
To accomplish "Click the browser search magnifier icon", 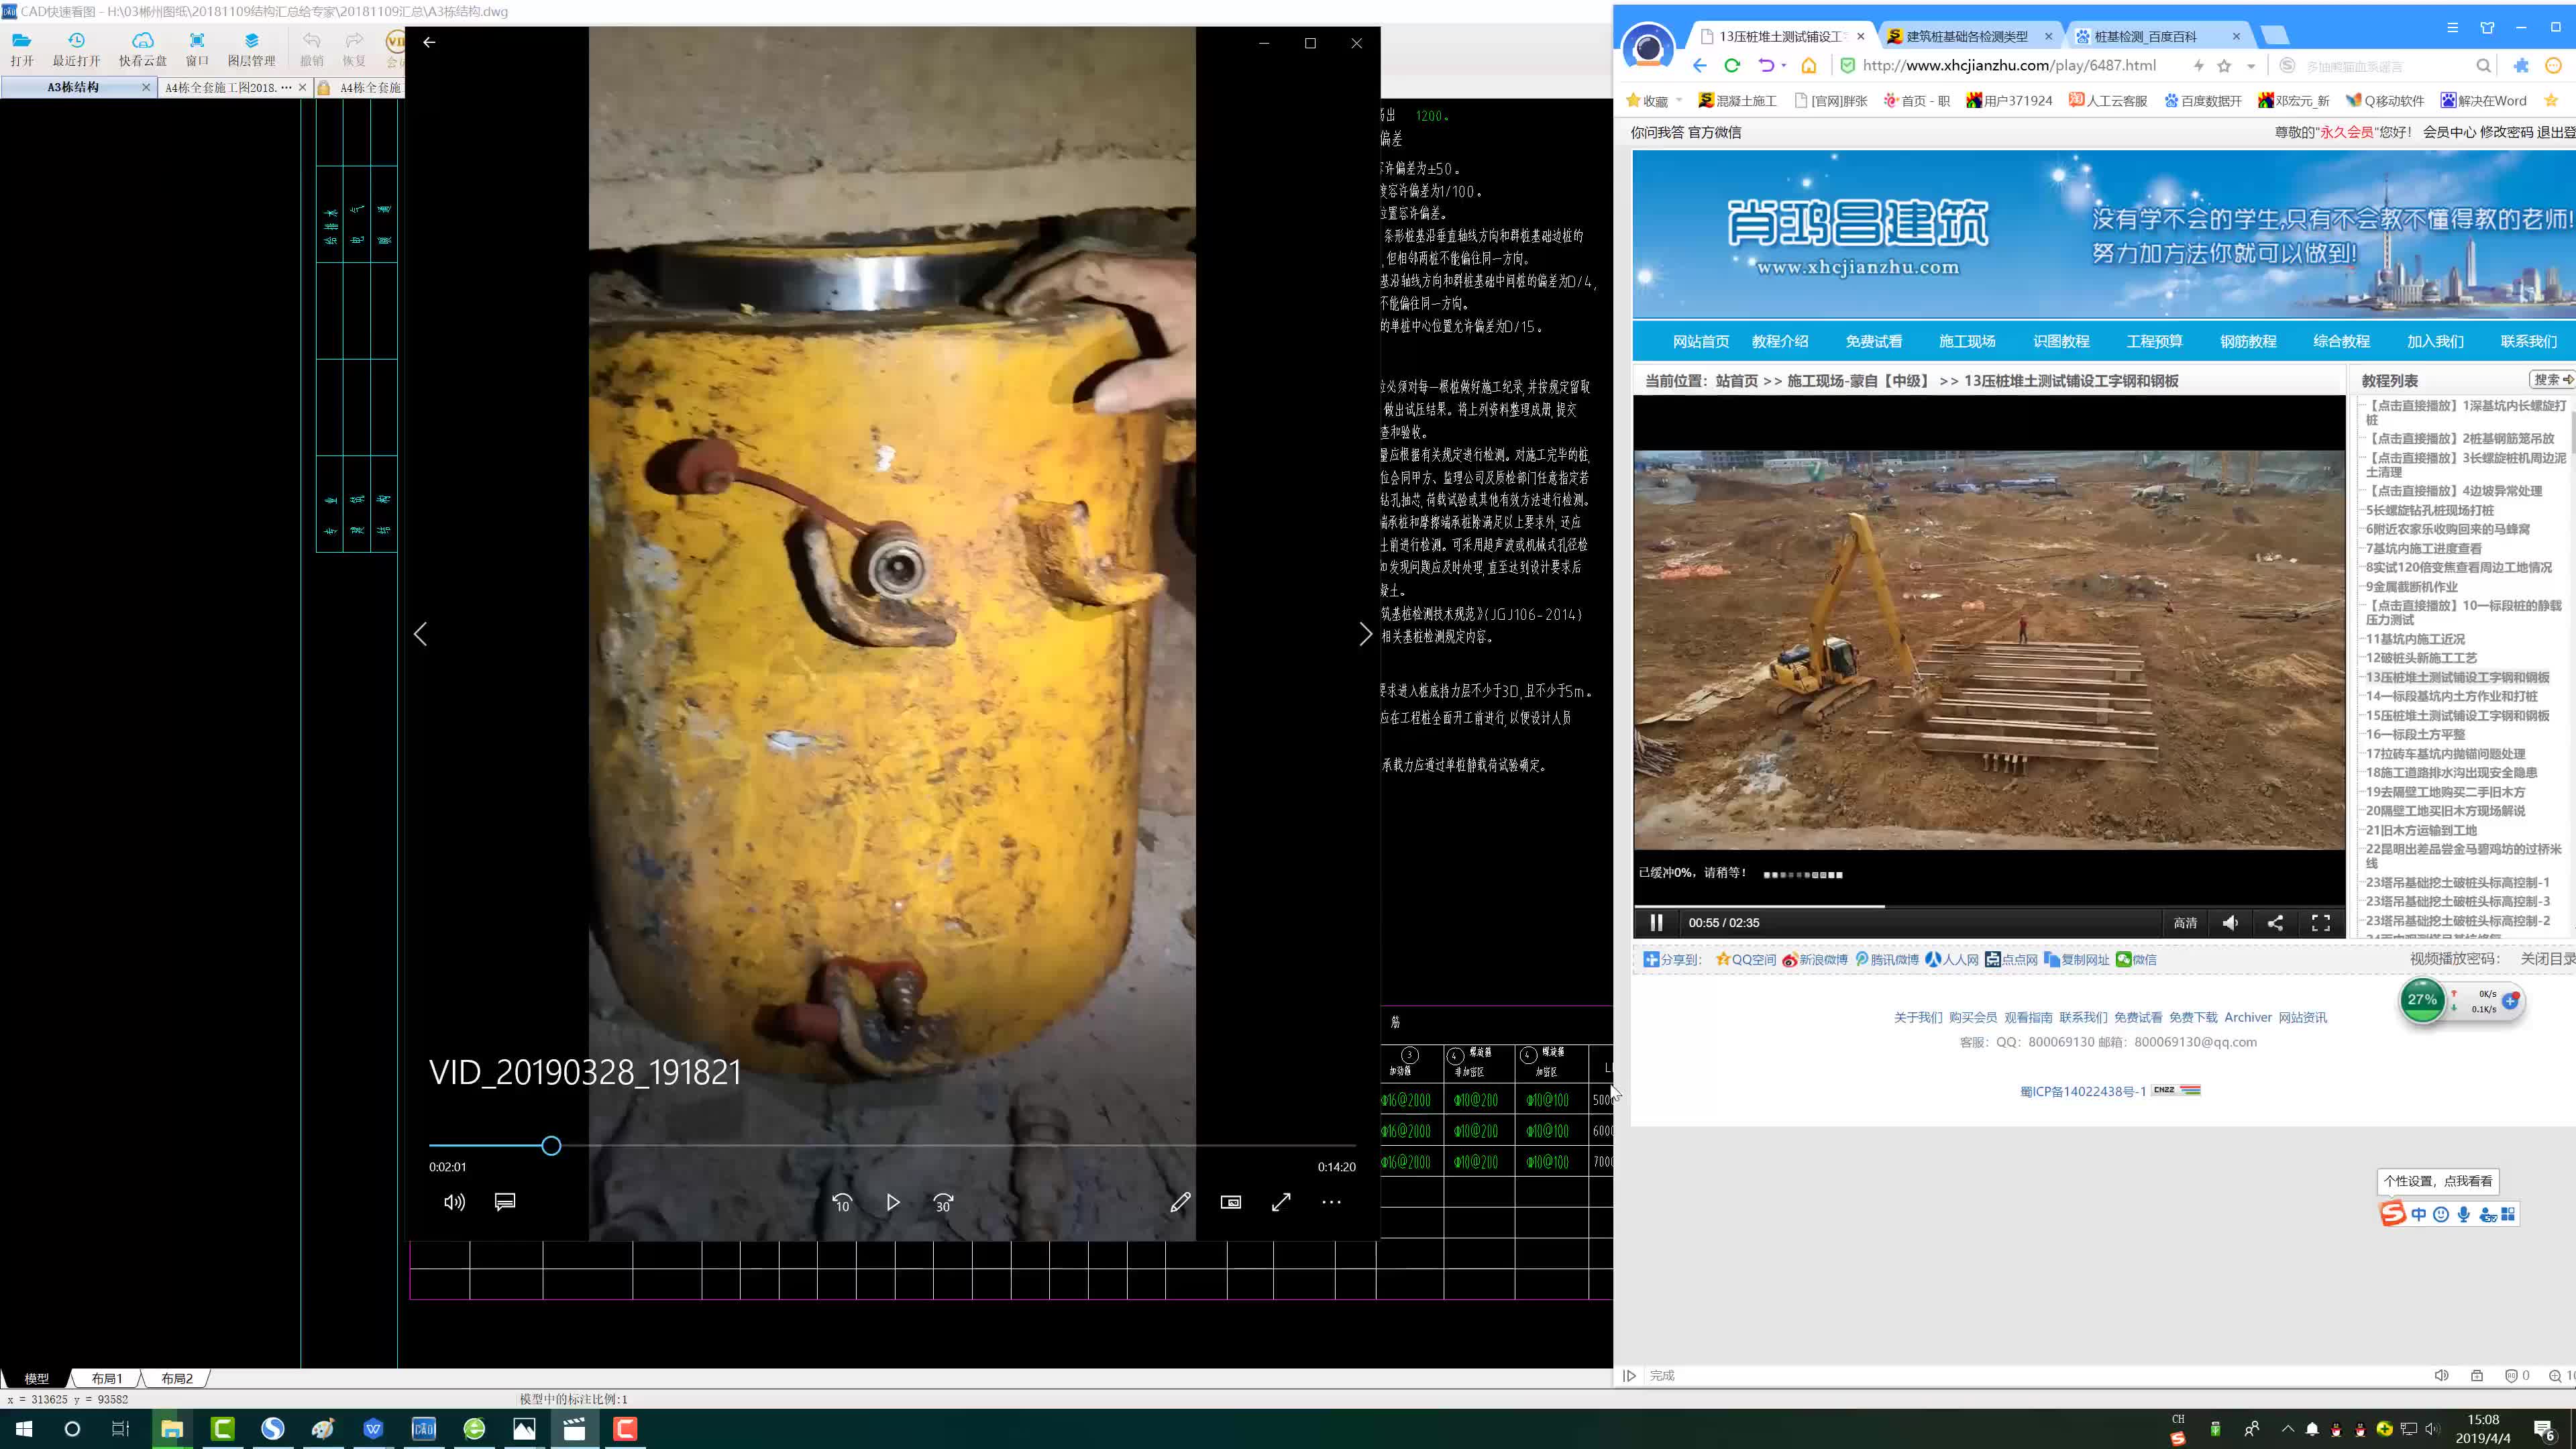I will click(2484, 66).
